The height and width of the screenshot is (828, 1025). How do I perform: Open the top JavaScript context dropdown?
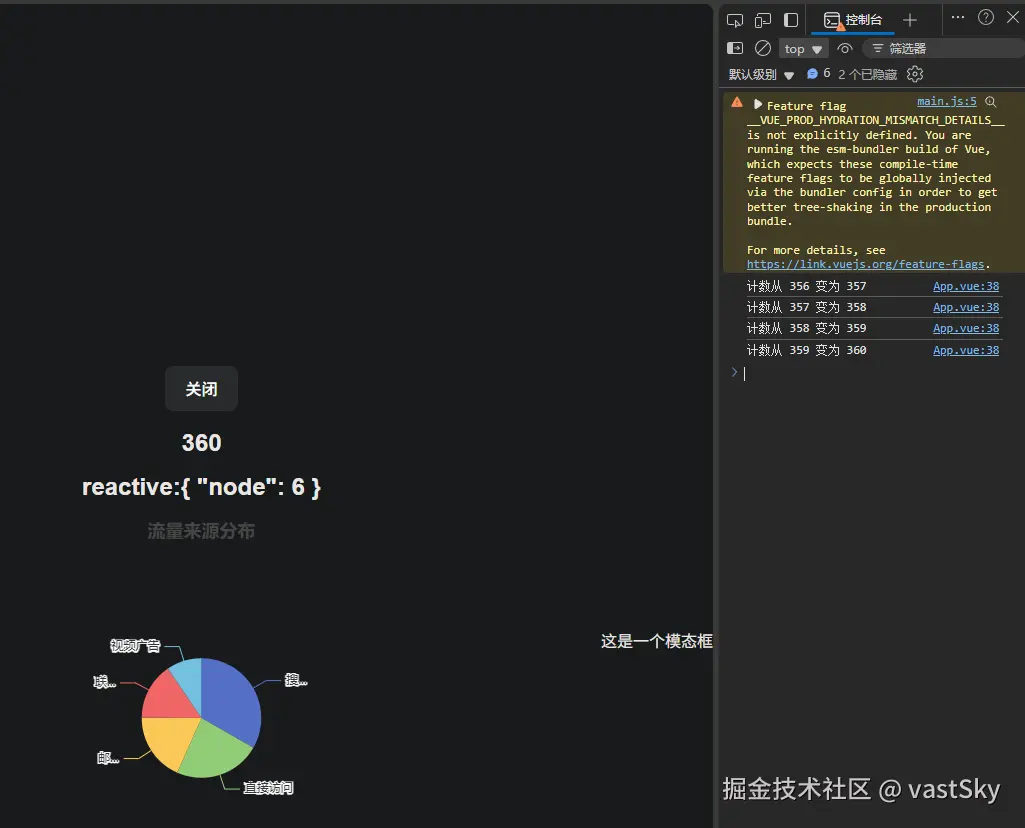(803, 49)
